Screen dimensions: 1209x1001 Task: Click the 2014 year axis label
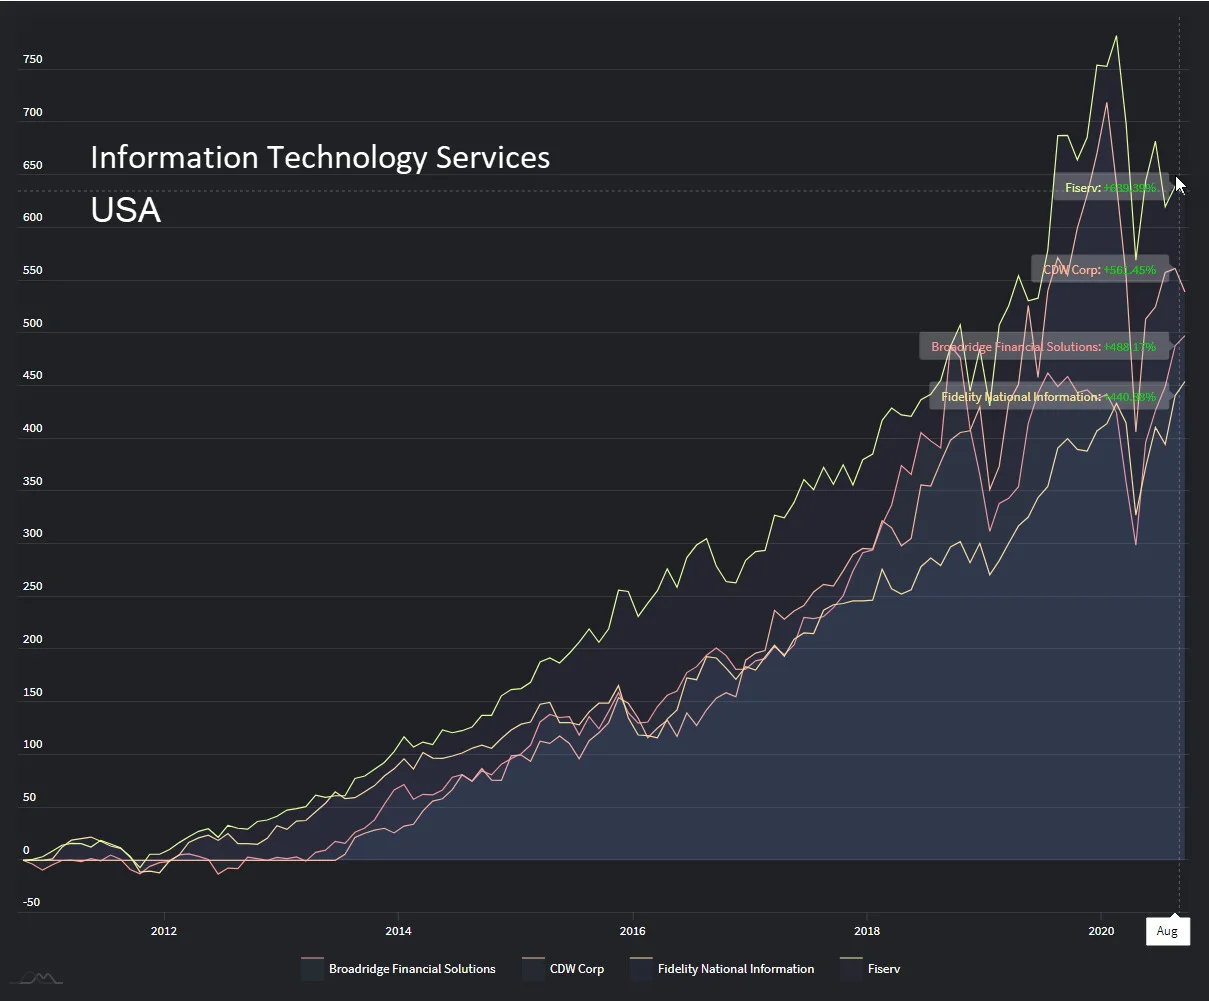point(398,931)
